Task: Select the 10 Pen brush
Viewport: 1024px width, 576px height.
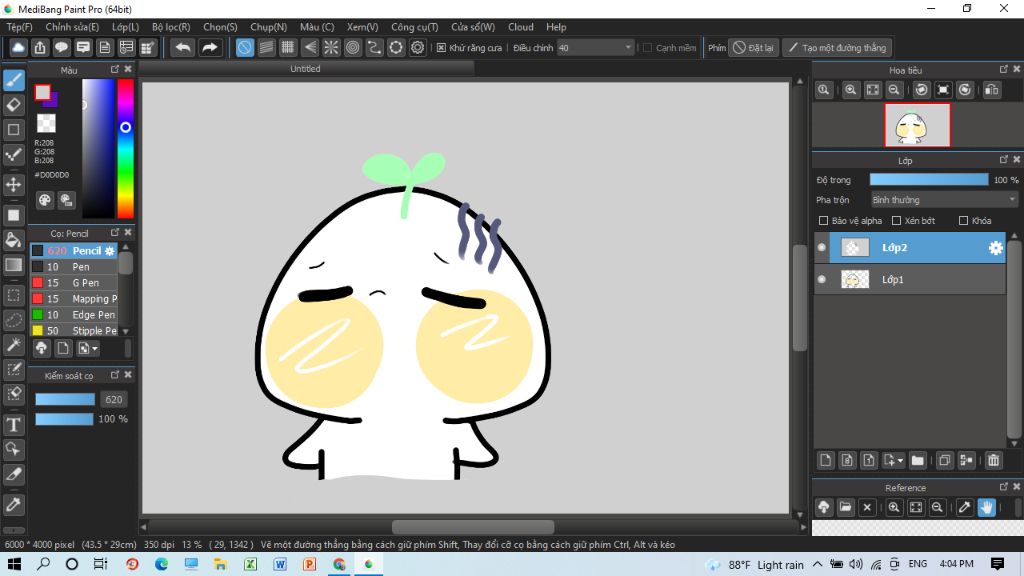Action: [x=74, y=266]
